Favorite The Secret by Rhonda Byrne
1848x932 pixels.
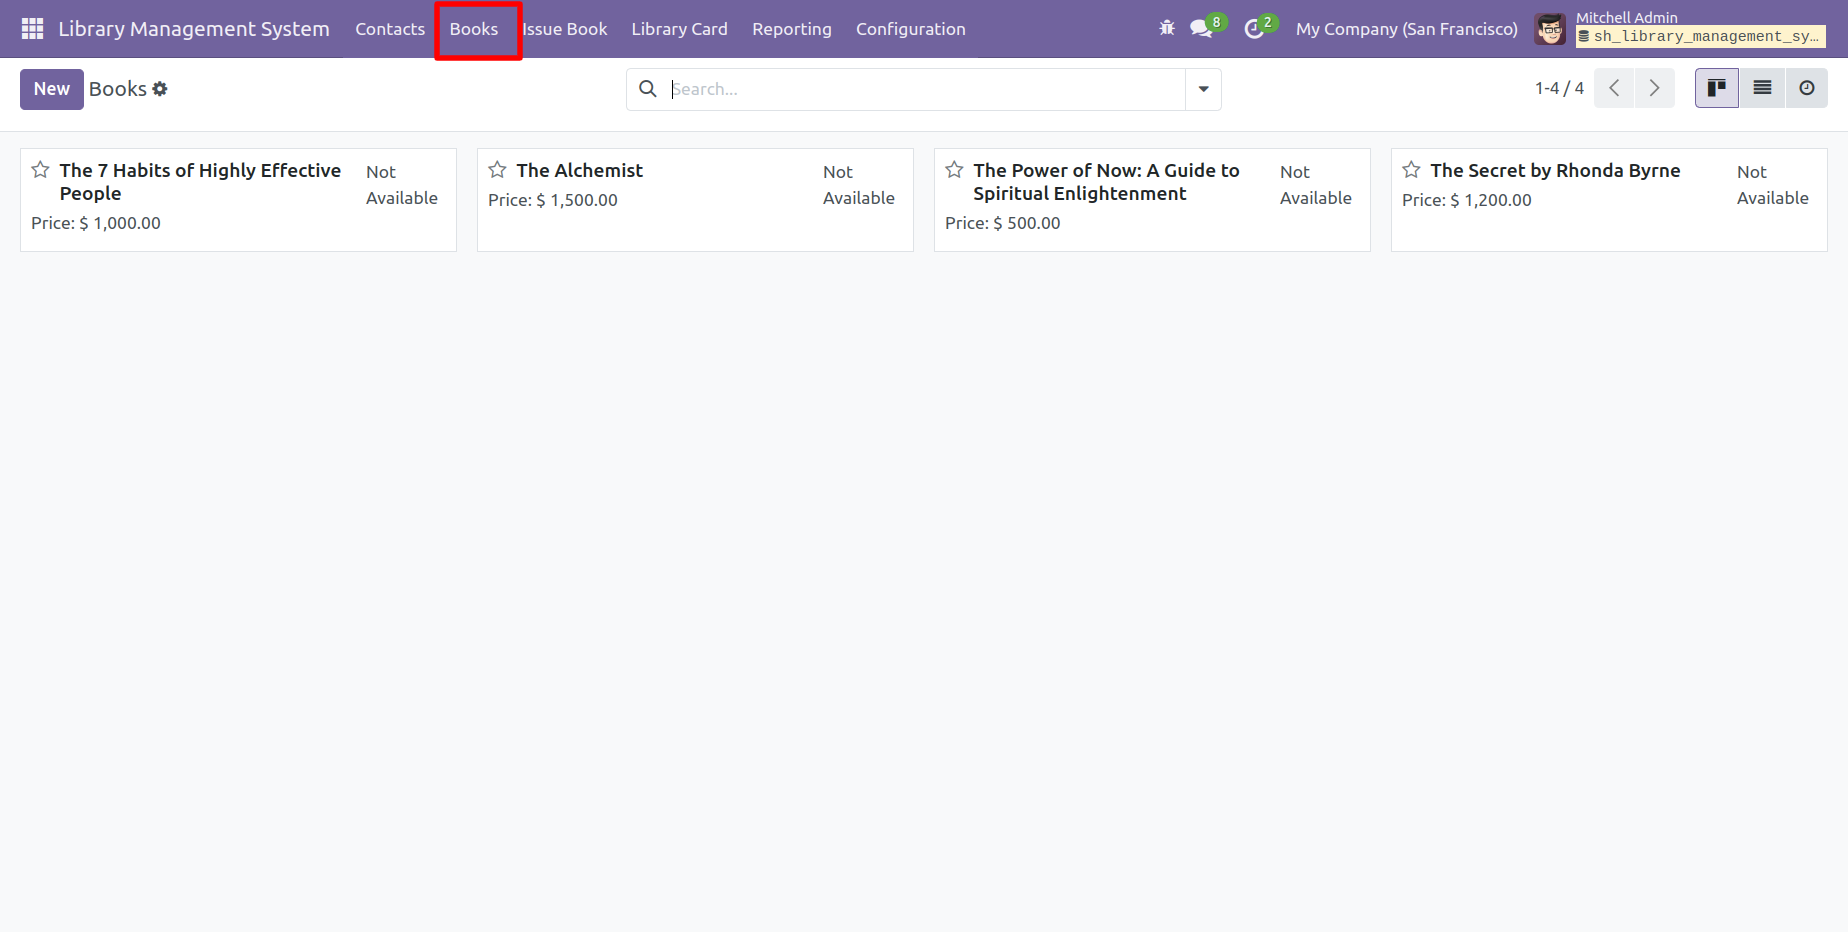pos(1411,170)
